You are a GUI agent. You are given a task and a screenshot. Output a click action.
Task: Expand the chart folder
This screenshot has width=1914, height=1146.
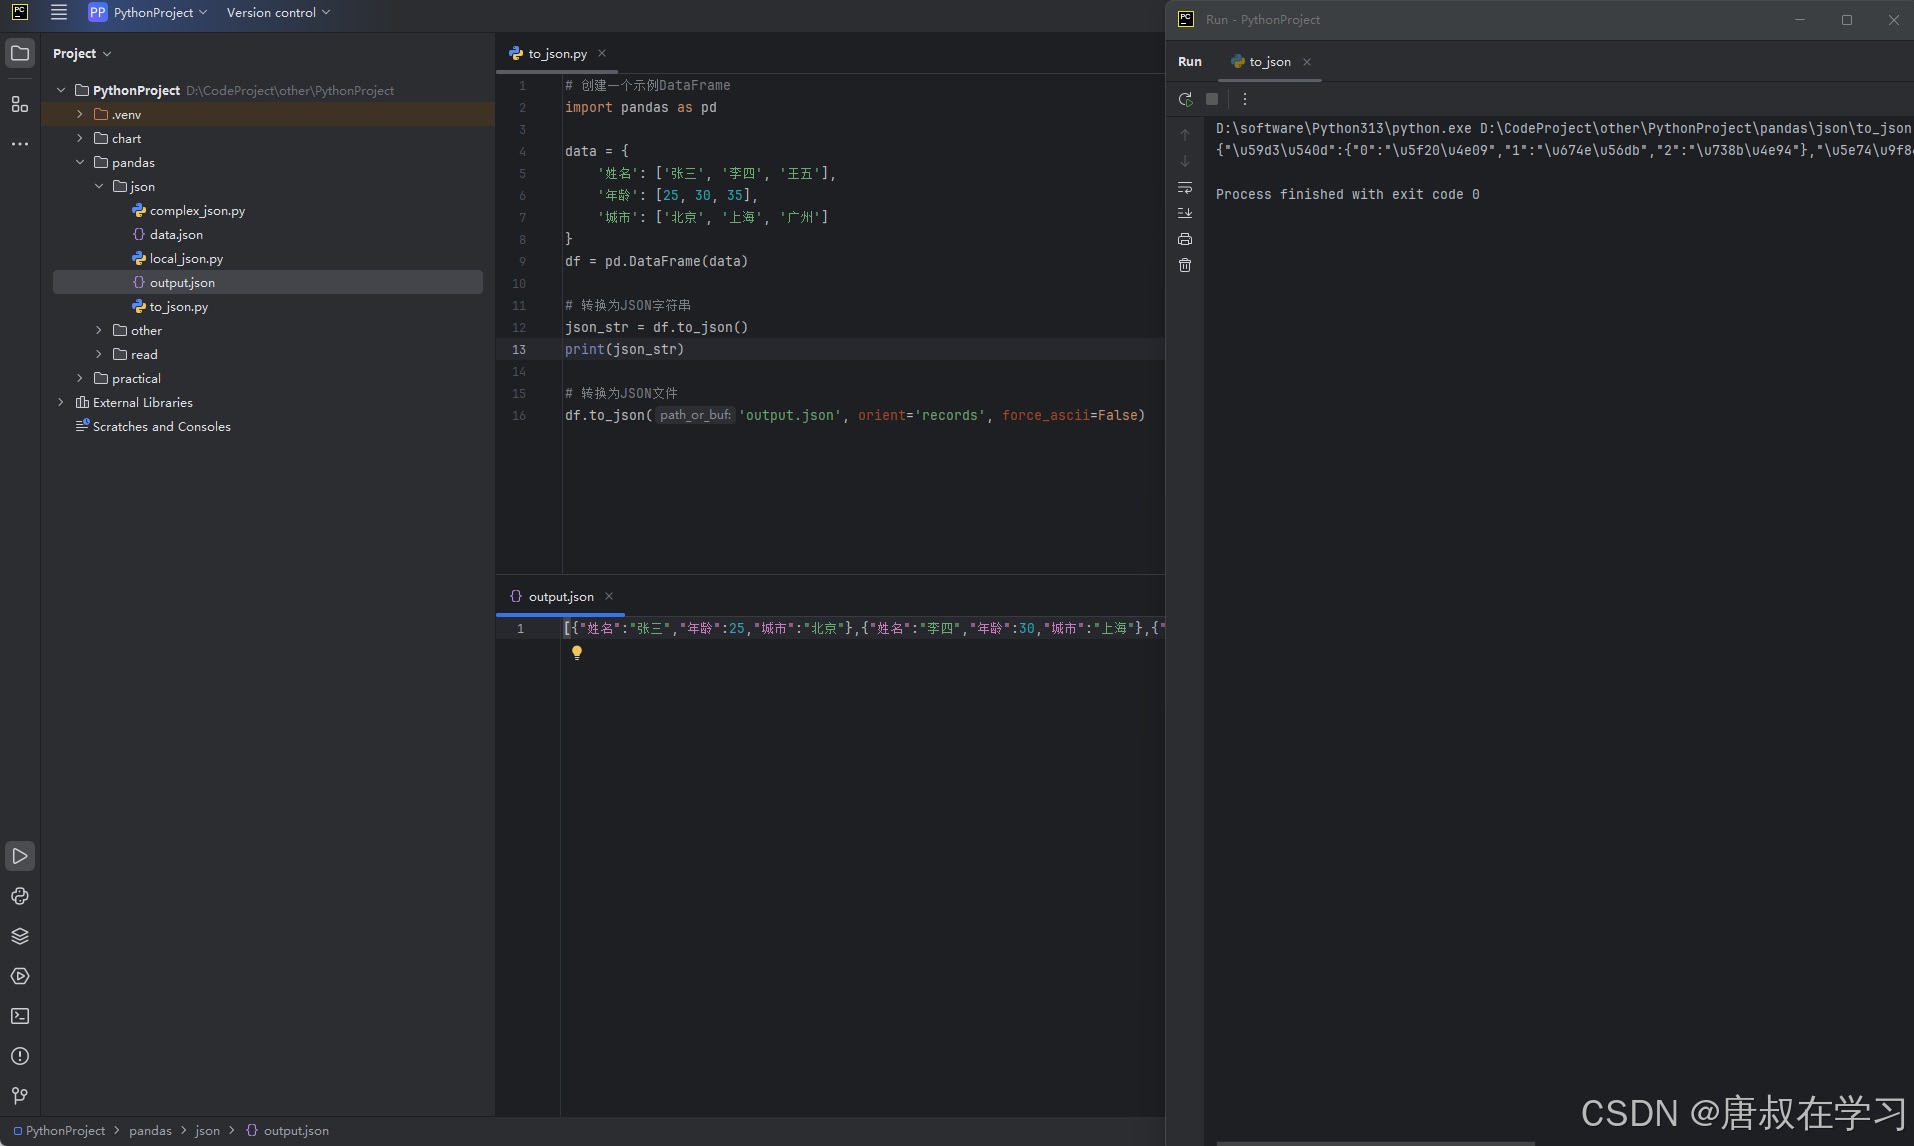[x=80, y=138]
